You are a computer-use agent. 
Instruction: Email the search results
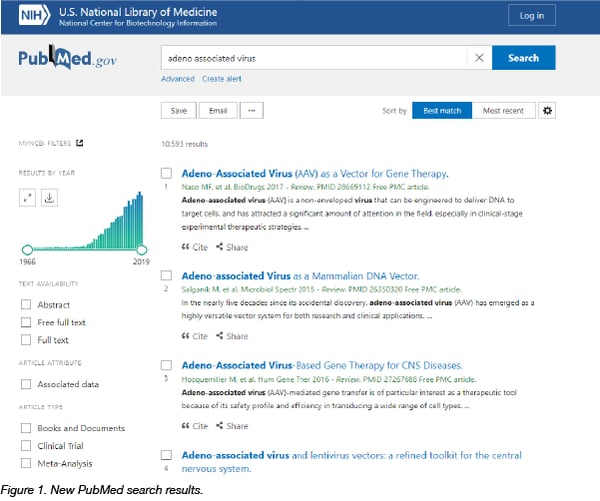click(x=218, y=111)
